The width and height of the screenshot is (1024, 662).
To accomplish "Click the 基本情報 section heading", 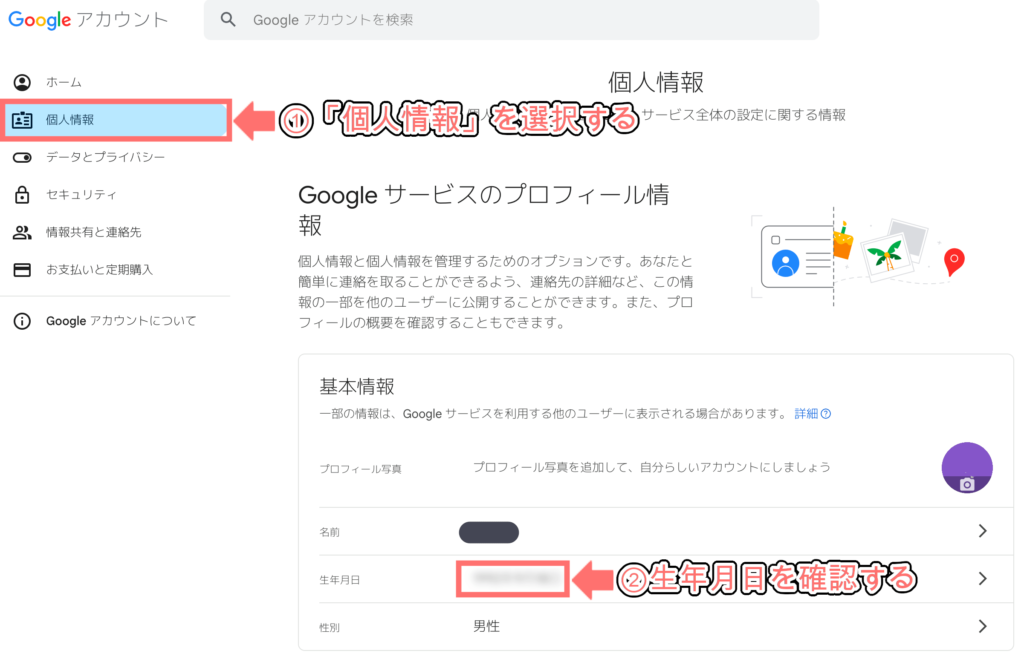I will click(357, 386).
